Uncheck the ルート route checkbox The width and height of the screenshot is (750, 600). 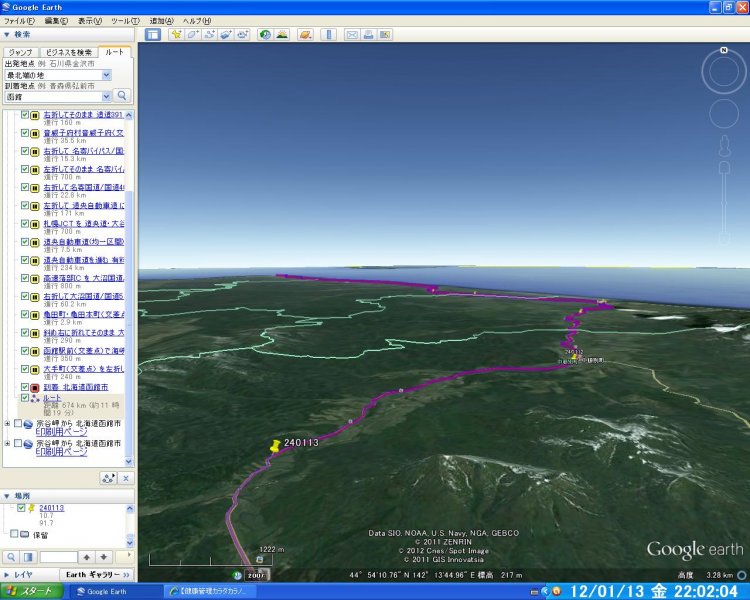tap(25, 397)
